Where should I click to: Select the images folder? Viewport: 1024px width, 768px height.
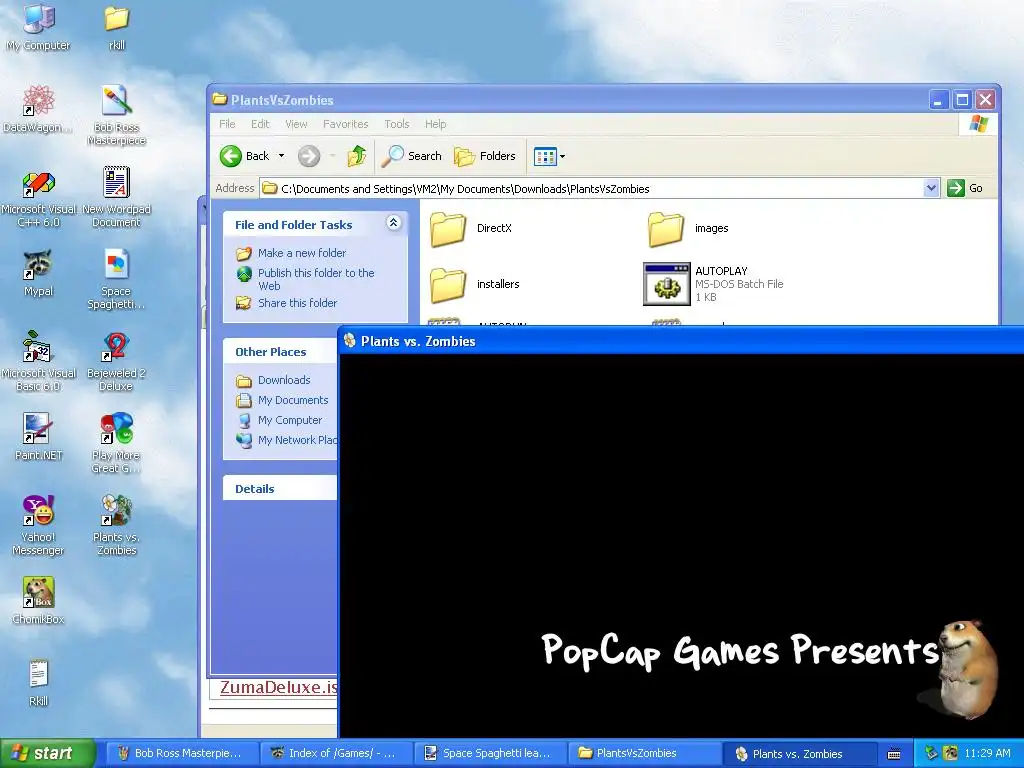(x=688, y=229)
